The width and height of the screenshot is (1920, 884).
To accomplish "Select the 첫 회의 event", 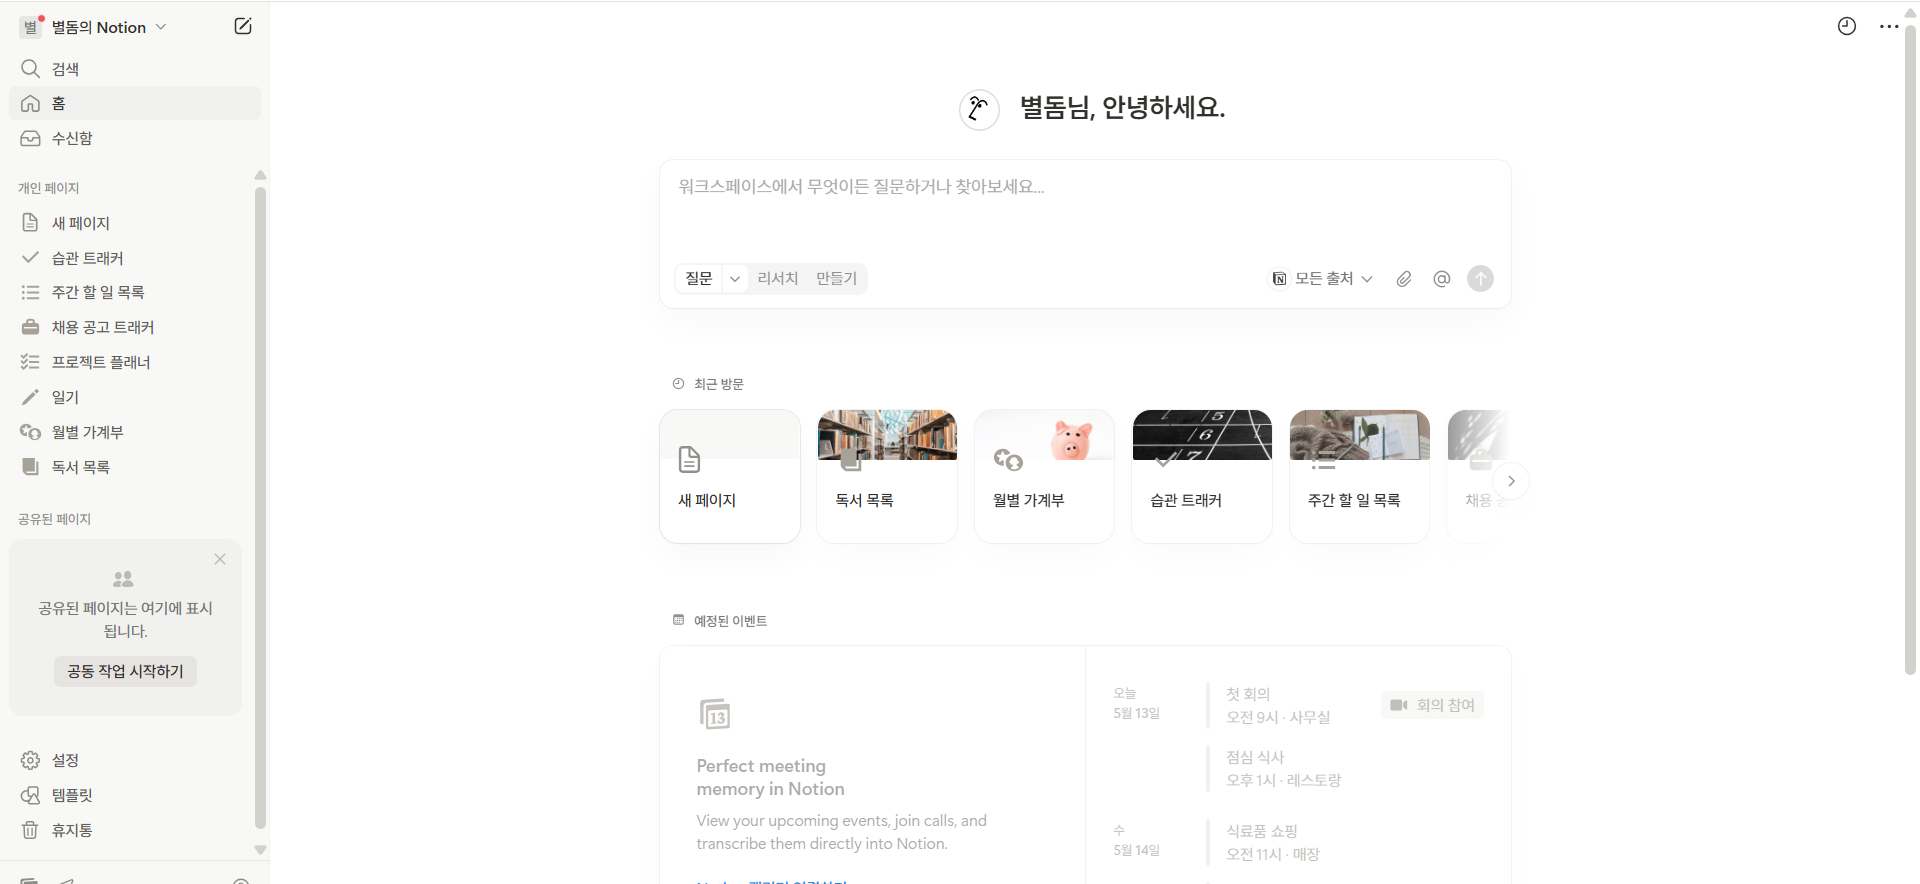I will coord(1278,705).
